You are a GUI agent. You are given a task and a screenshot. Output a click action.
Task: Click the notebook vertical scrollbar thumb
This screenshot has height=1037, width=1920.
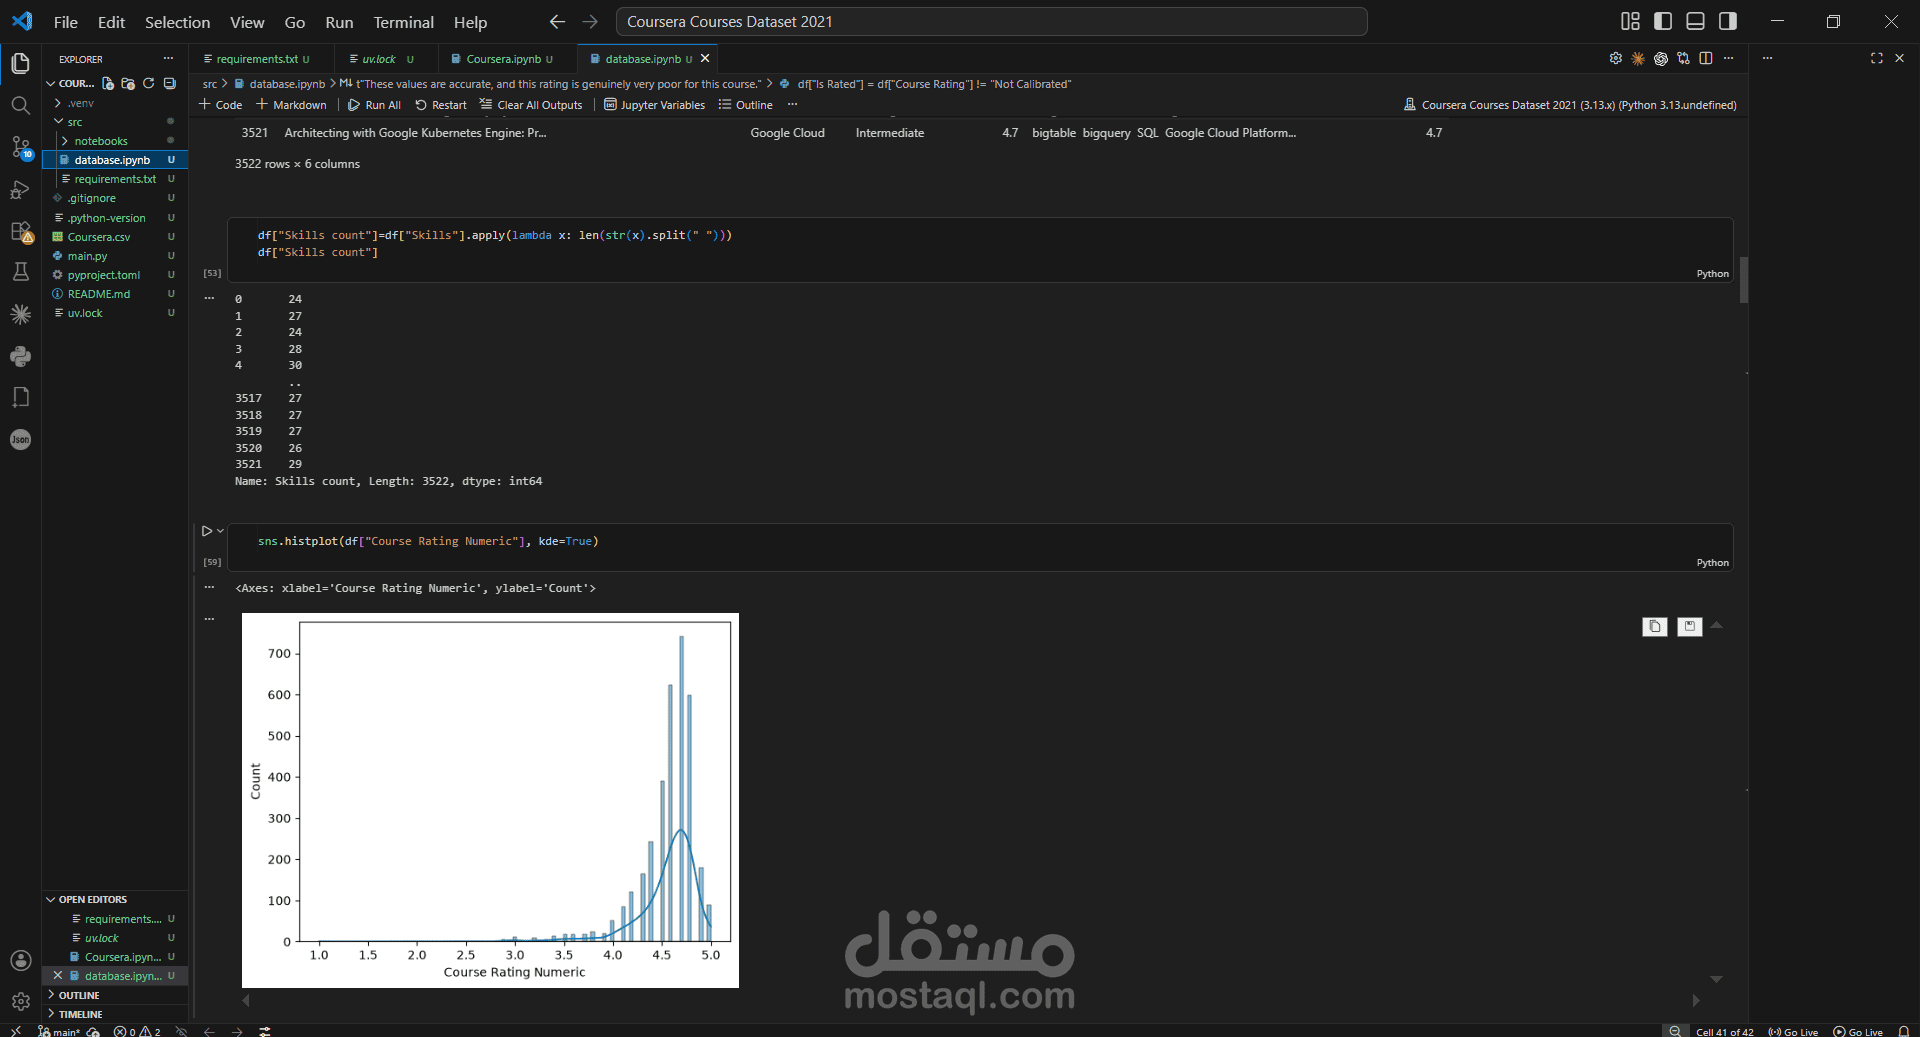(1744, 280)
